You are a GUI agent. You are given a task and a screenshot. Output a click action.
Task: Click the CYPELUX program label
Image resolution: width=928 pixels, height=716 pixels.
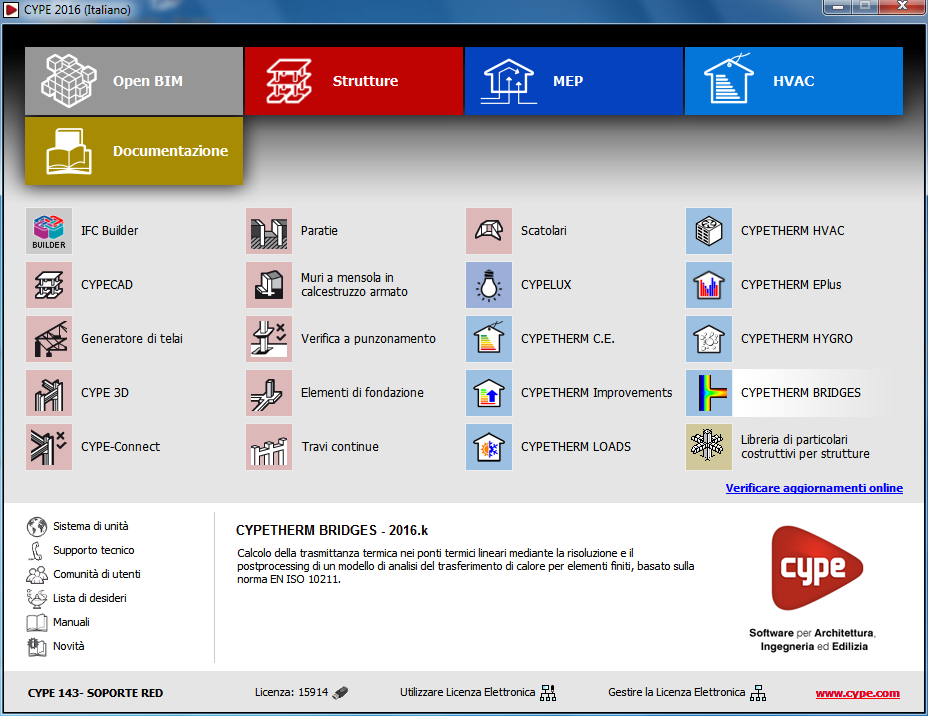[546, 285]
